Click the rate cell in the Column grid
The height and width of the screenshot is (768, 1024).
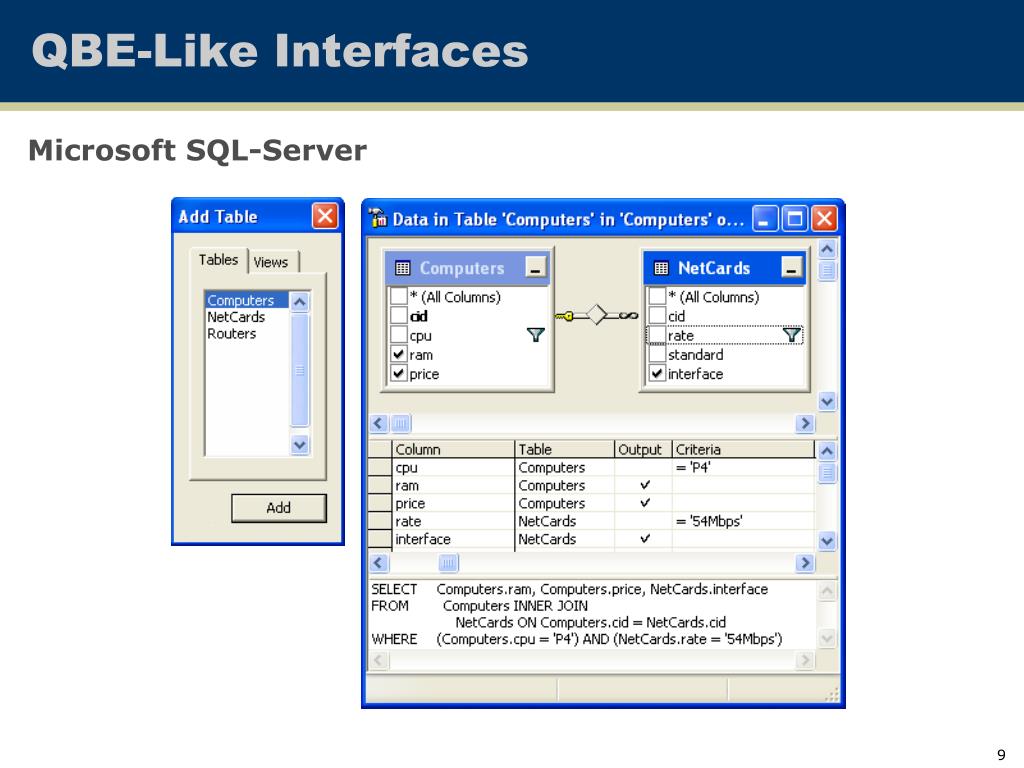[453, 521]
